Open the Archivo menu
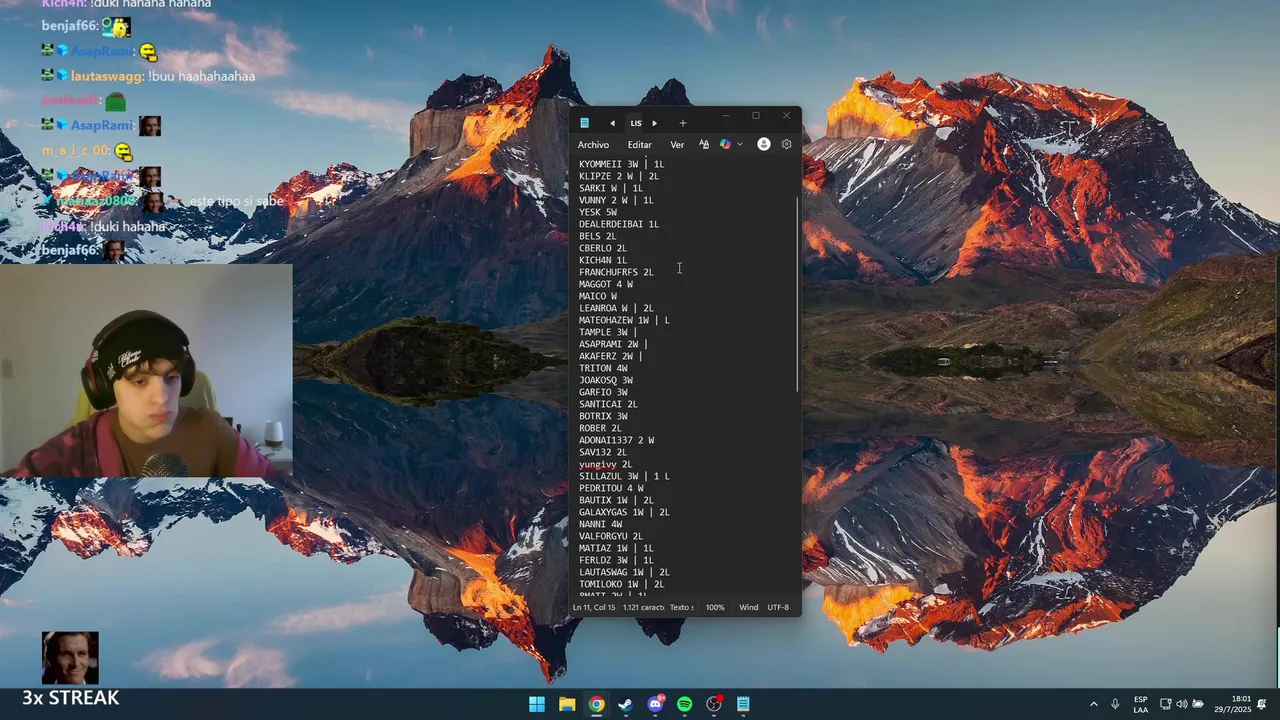The width and height of the screenshot is (1280, 720). (x=593, y=145)
